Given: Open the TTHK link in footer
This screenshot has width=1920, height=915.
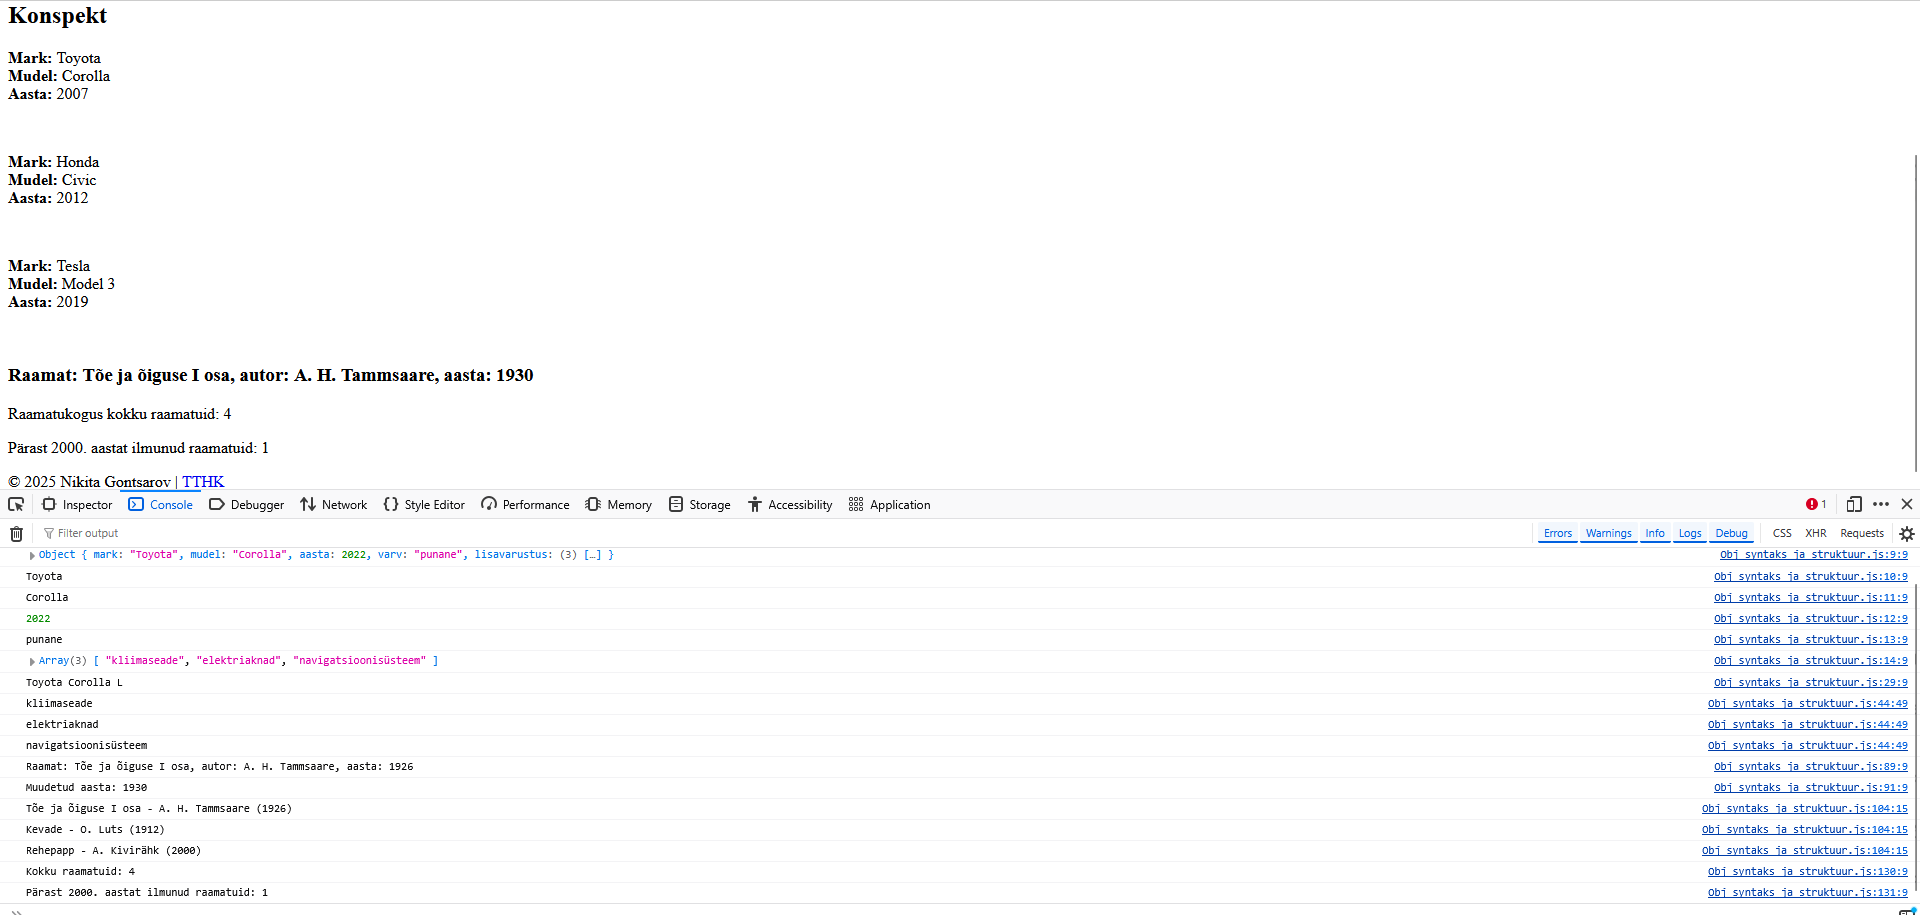Looking at the screenshot, I should [203, 482].
